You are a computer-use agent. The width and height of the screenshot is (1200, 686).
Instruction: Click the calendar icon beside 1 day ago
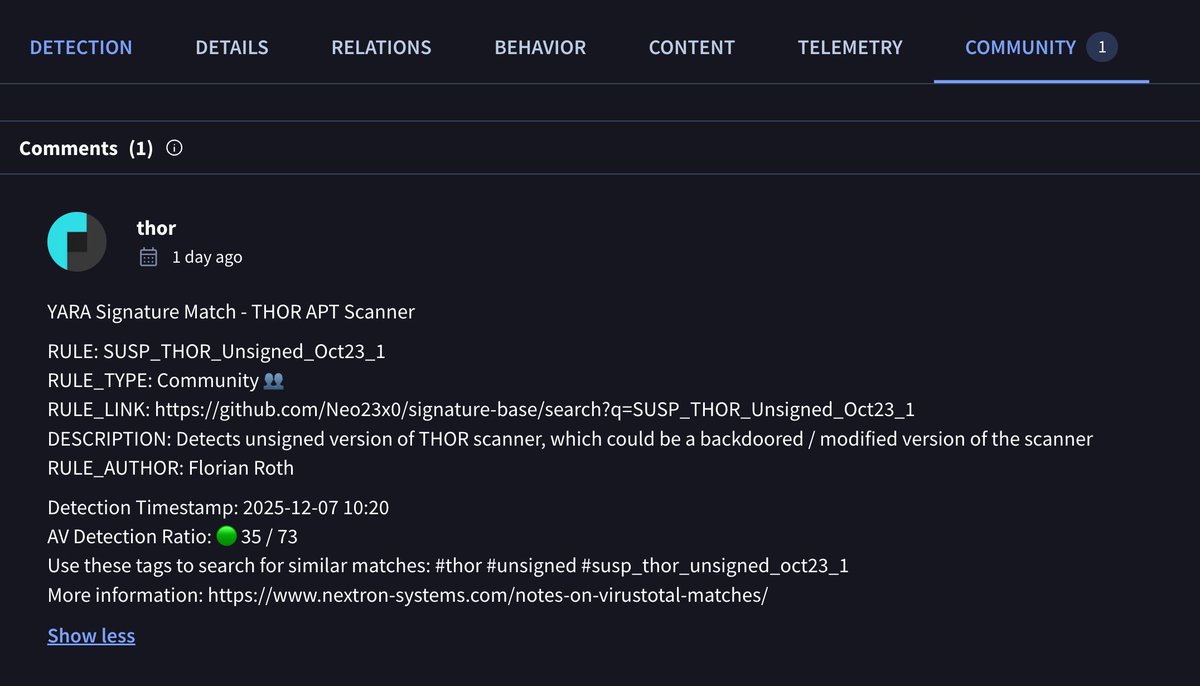(148, 257)
